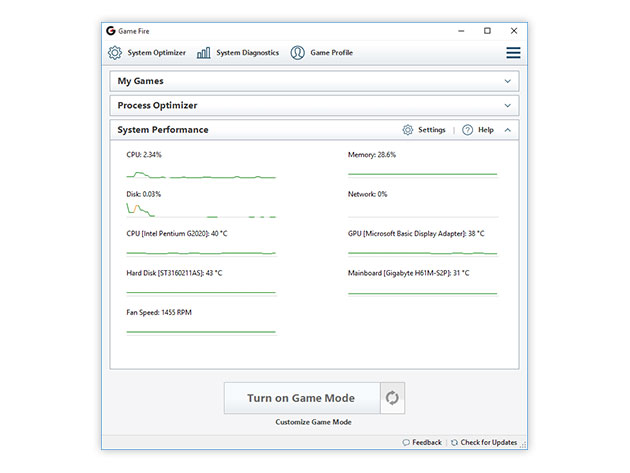Open System Performance Settings link
This screenshot has height=473, width=630.
click(424, 130)
